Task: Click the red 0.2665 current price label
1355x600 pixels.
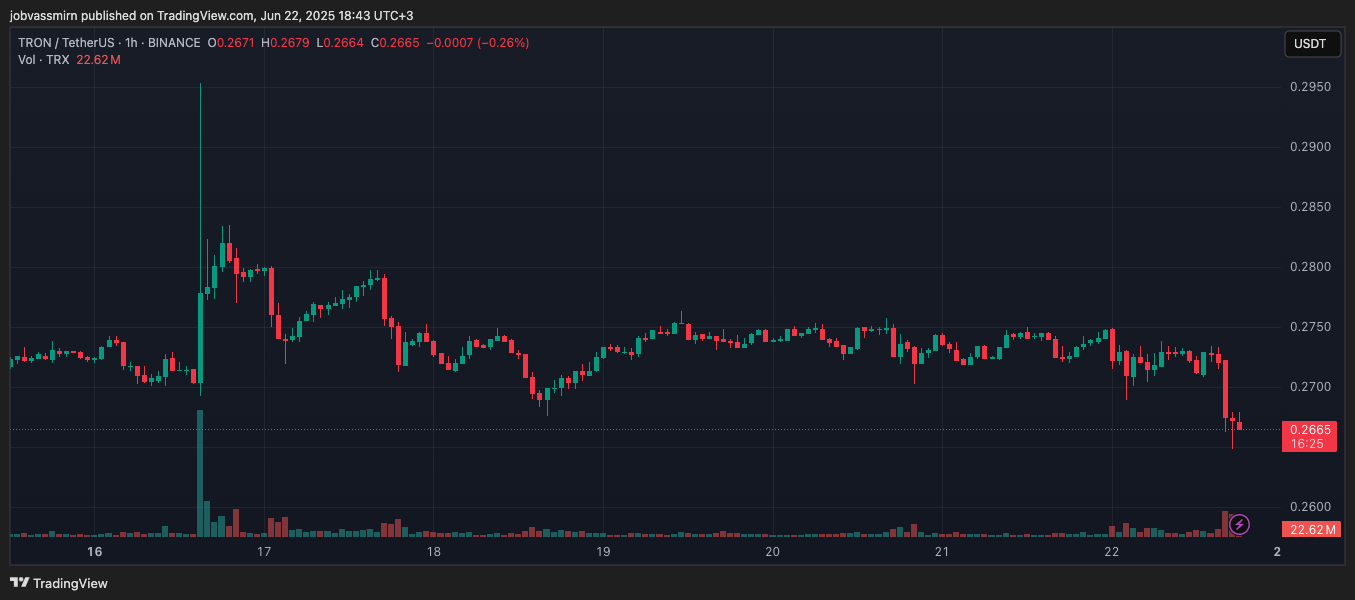Action: coord(1309,429)
